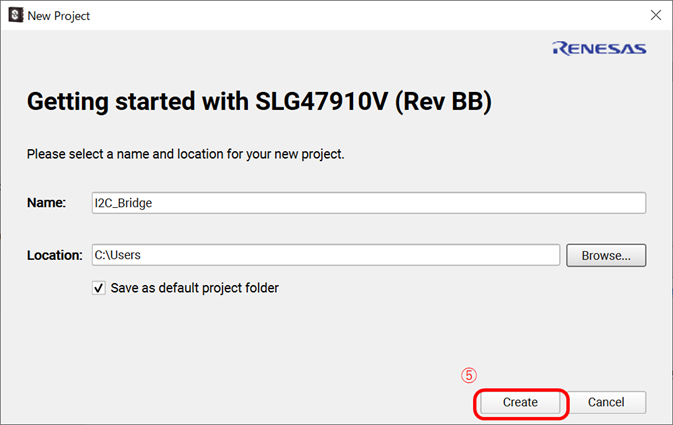Click the 'Please select a name' instruction text
The width and height of the screenshot is (673, 425).
185,154
